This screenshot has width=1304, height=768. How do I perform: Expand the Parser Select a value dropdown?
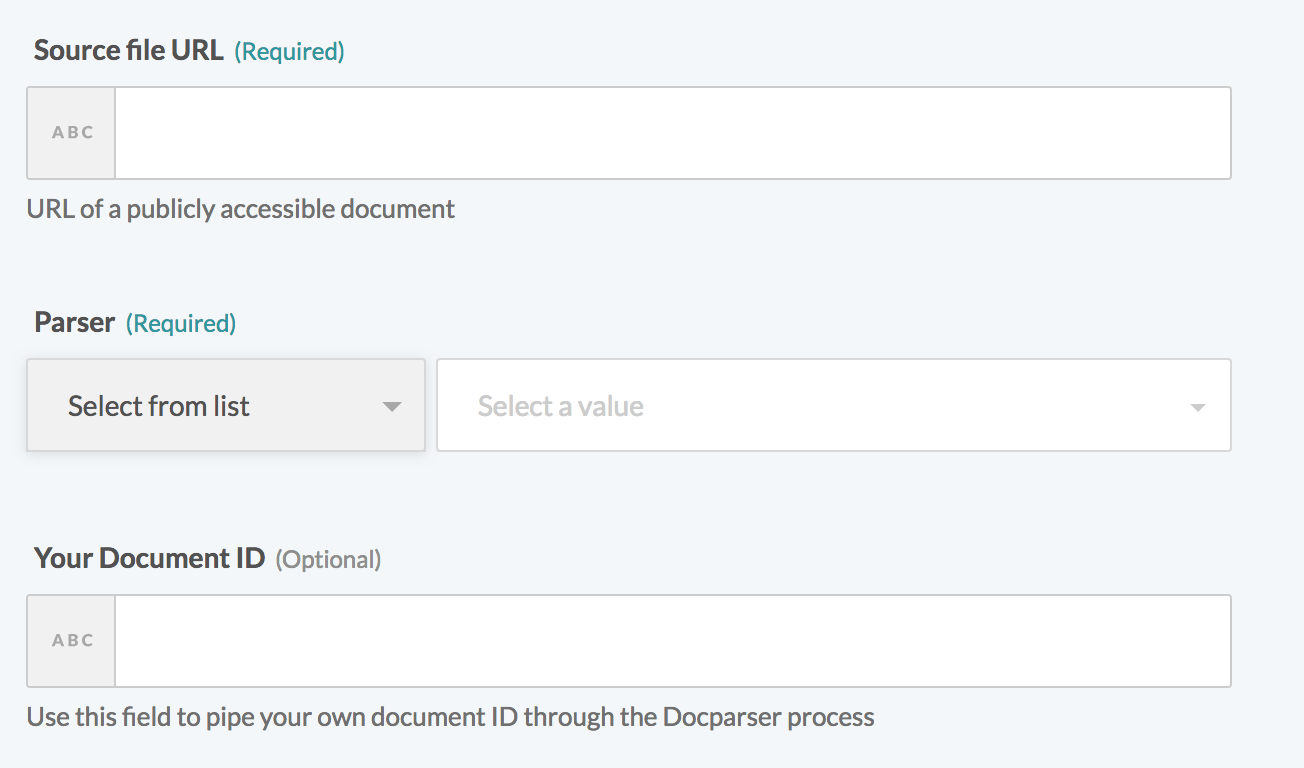click(x=833, y=405)
